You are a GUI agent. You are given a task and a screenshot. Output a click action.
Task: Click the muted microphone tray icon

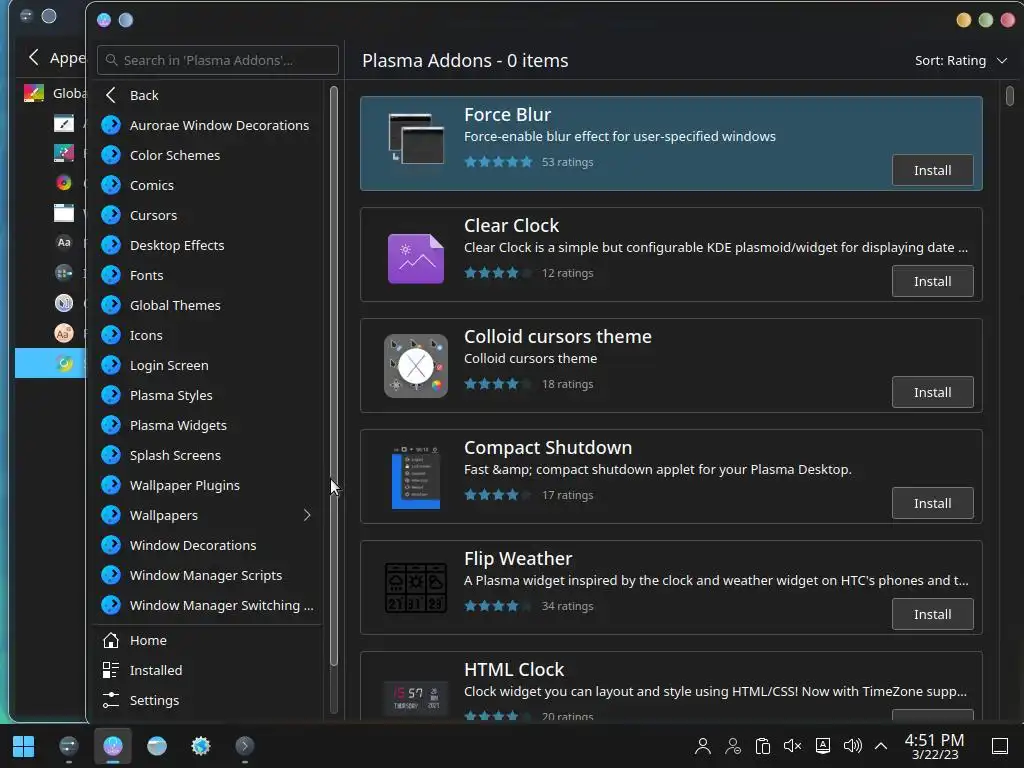coord(792,746)
